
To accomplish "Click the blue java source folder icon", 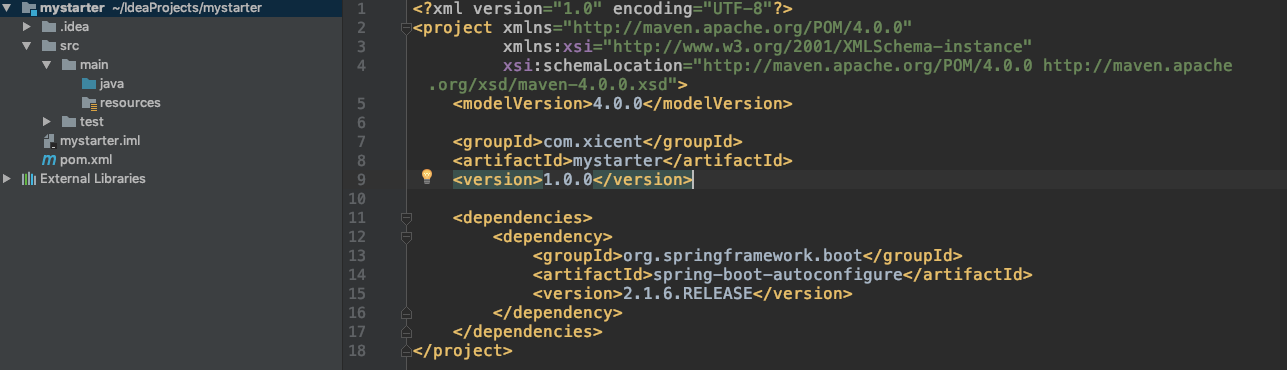I will tap(88, 84).
